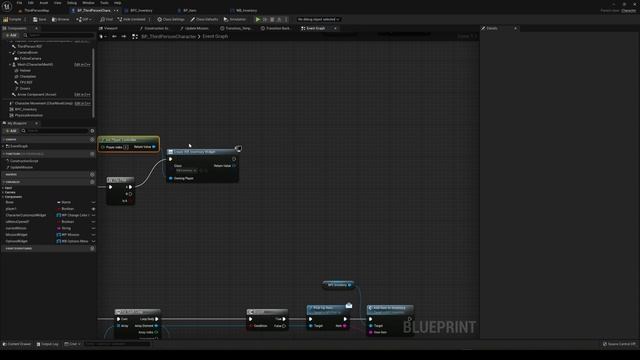Open the Output Log
This screenshot has height=360, width=640.
tap(47, 344)
